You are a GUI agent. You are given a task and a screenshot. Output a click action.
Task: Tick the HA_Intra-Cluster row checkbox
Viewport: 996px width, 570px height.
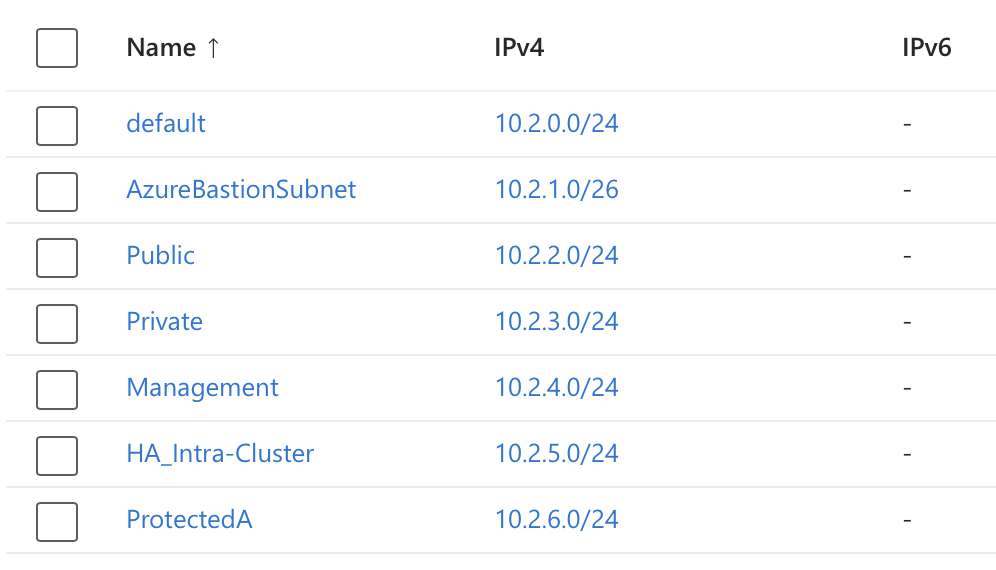tap(57, 456)
